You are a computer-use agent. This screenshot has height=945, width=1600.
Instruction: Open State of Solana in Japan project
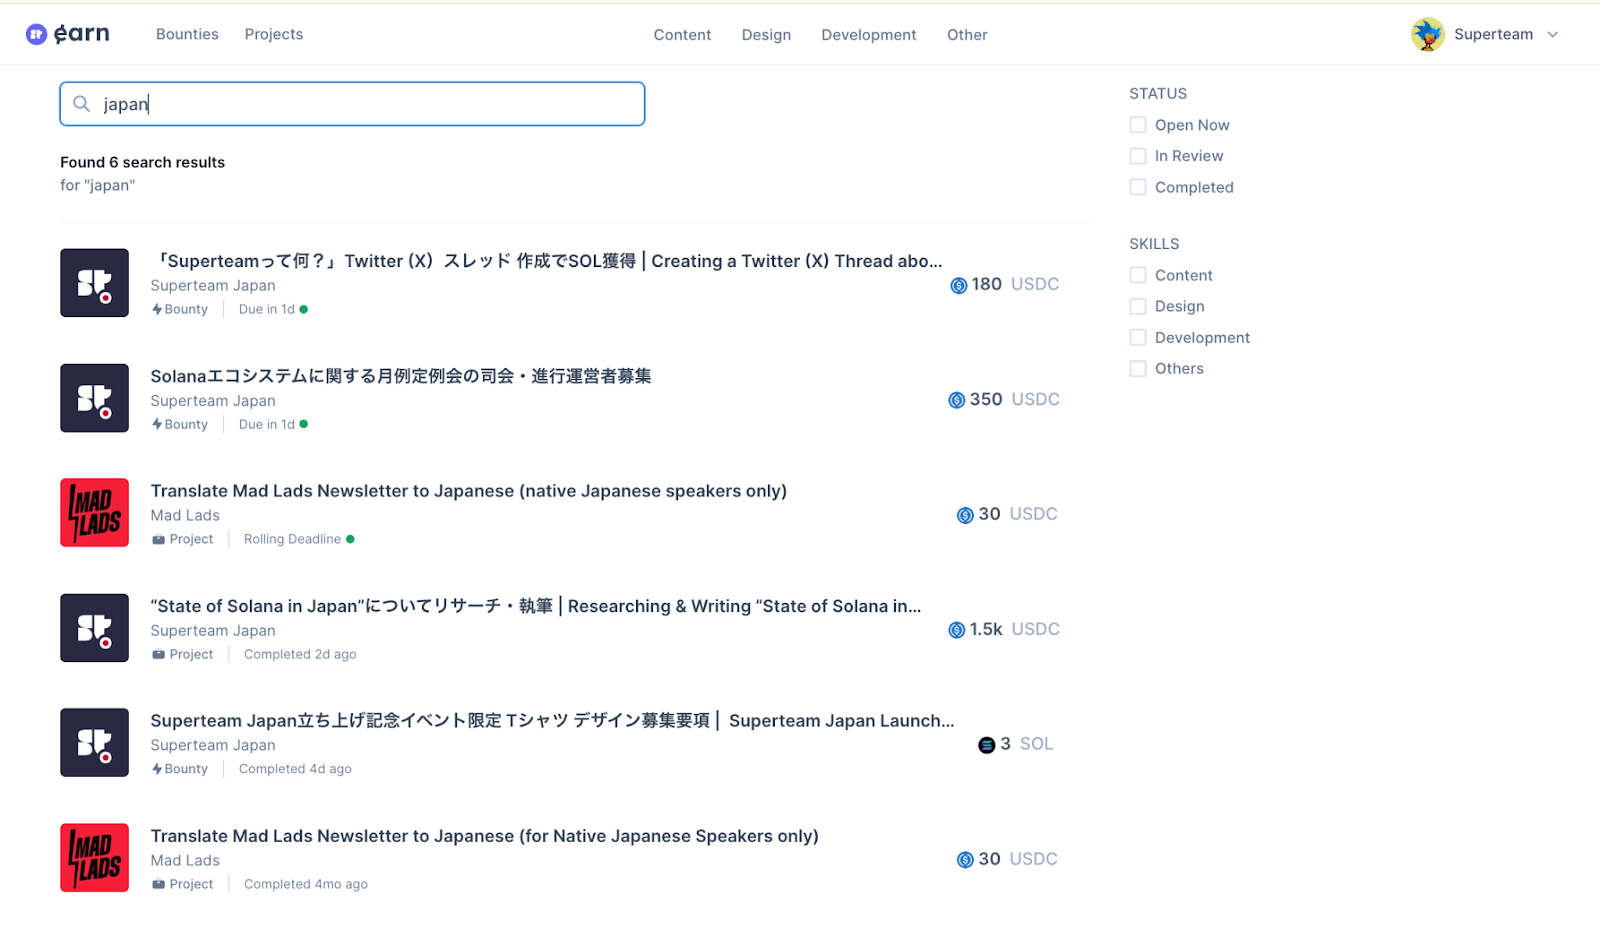point(536,606)
